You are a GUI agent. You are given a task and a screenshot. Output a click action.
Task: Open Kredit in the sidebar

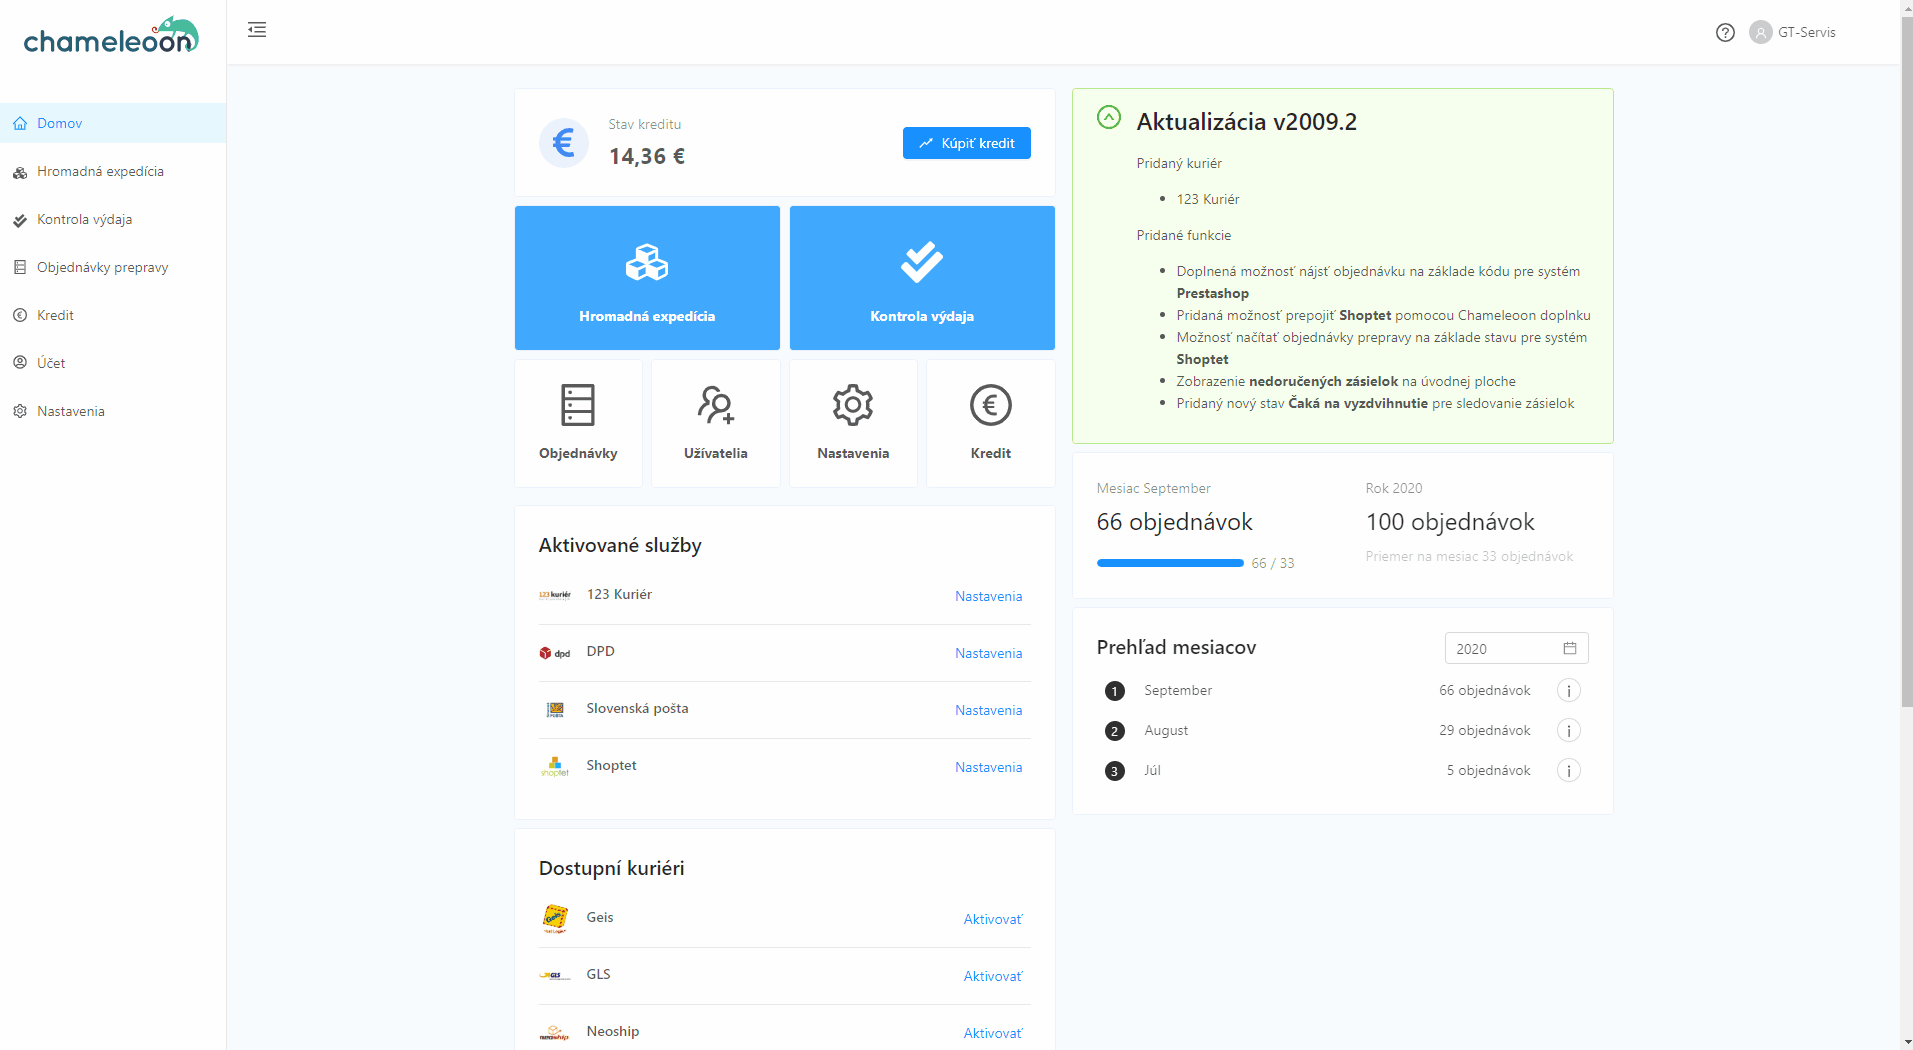click(x=113, y=315)
